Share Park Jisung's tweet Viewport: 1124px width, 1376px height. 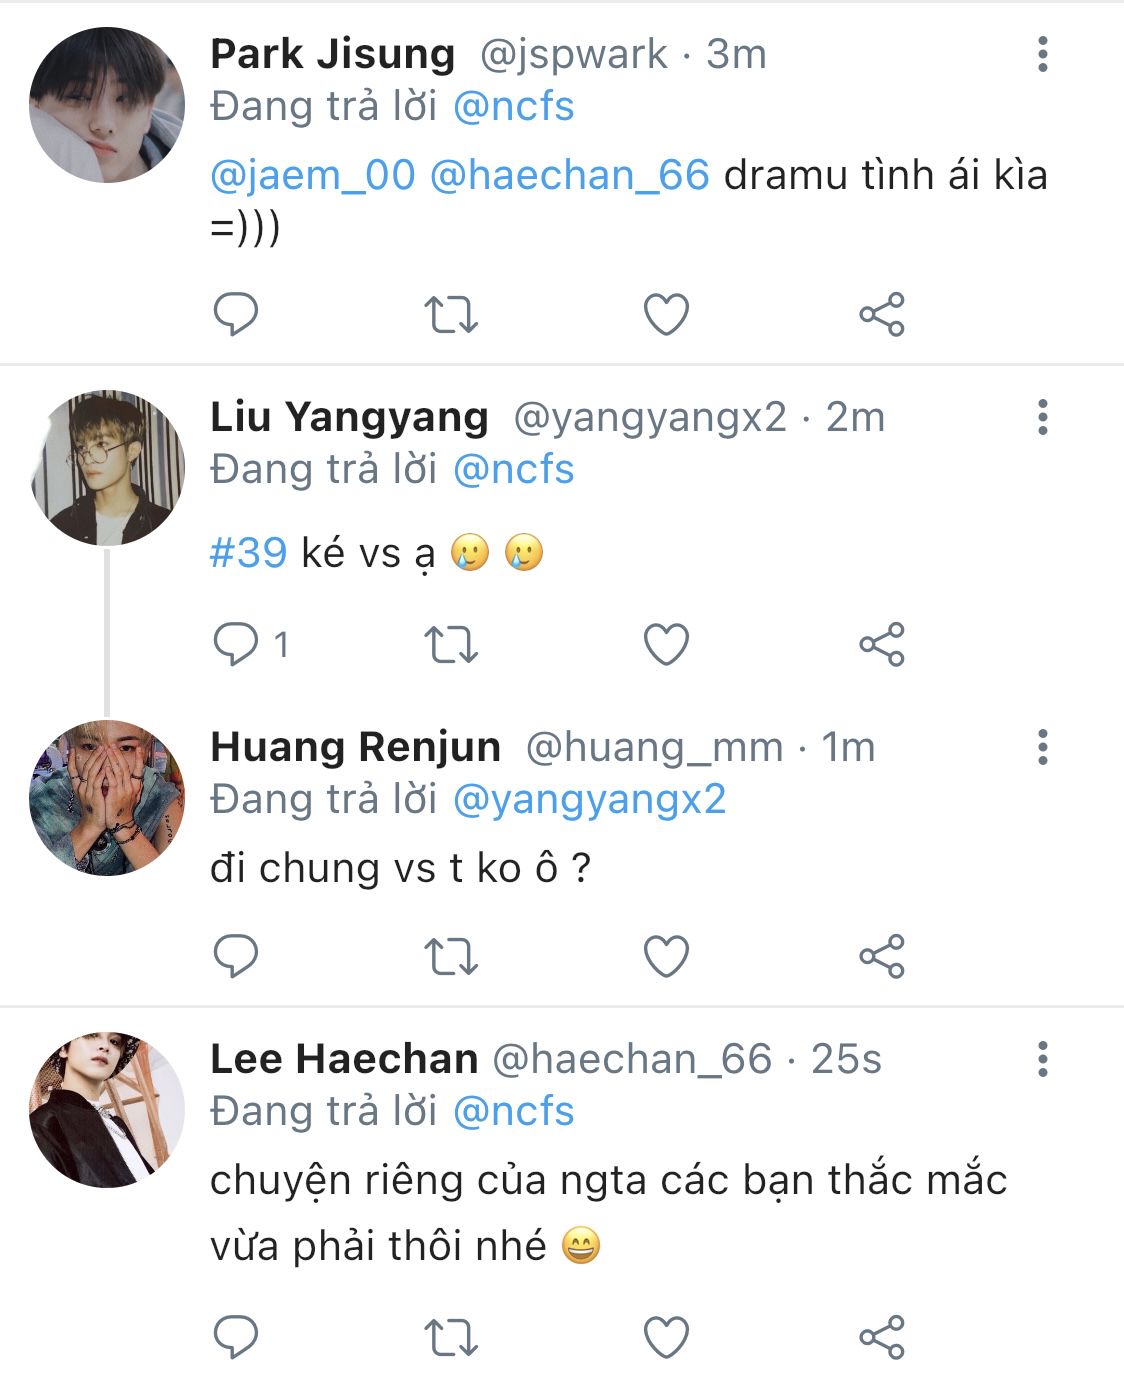click(881, 315)
